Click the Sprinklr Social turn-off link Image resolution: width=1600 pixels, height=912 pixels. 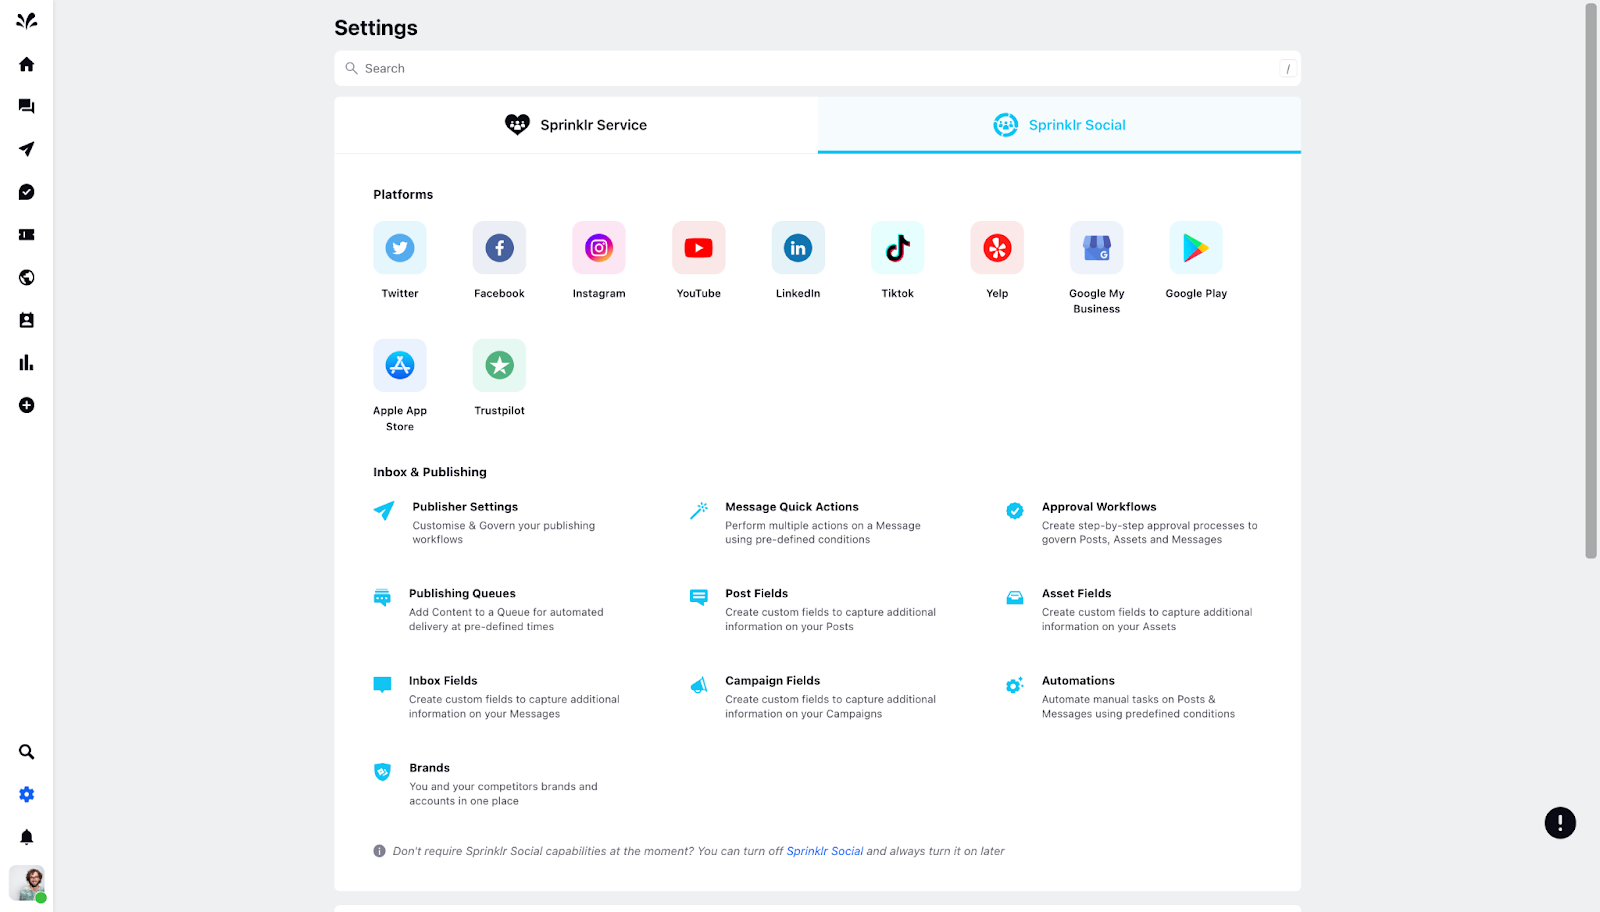825,852
